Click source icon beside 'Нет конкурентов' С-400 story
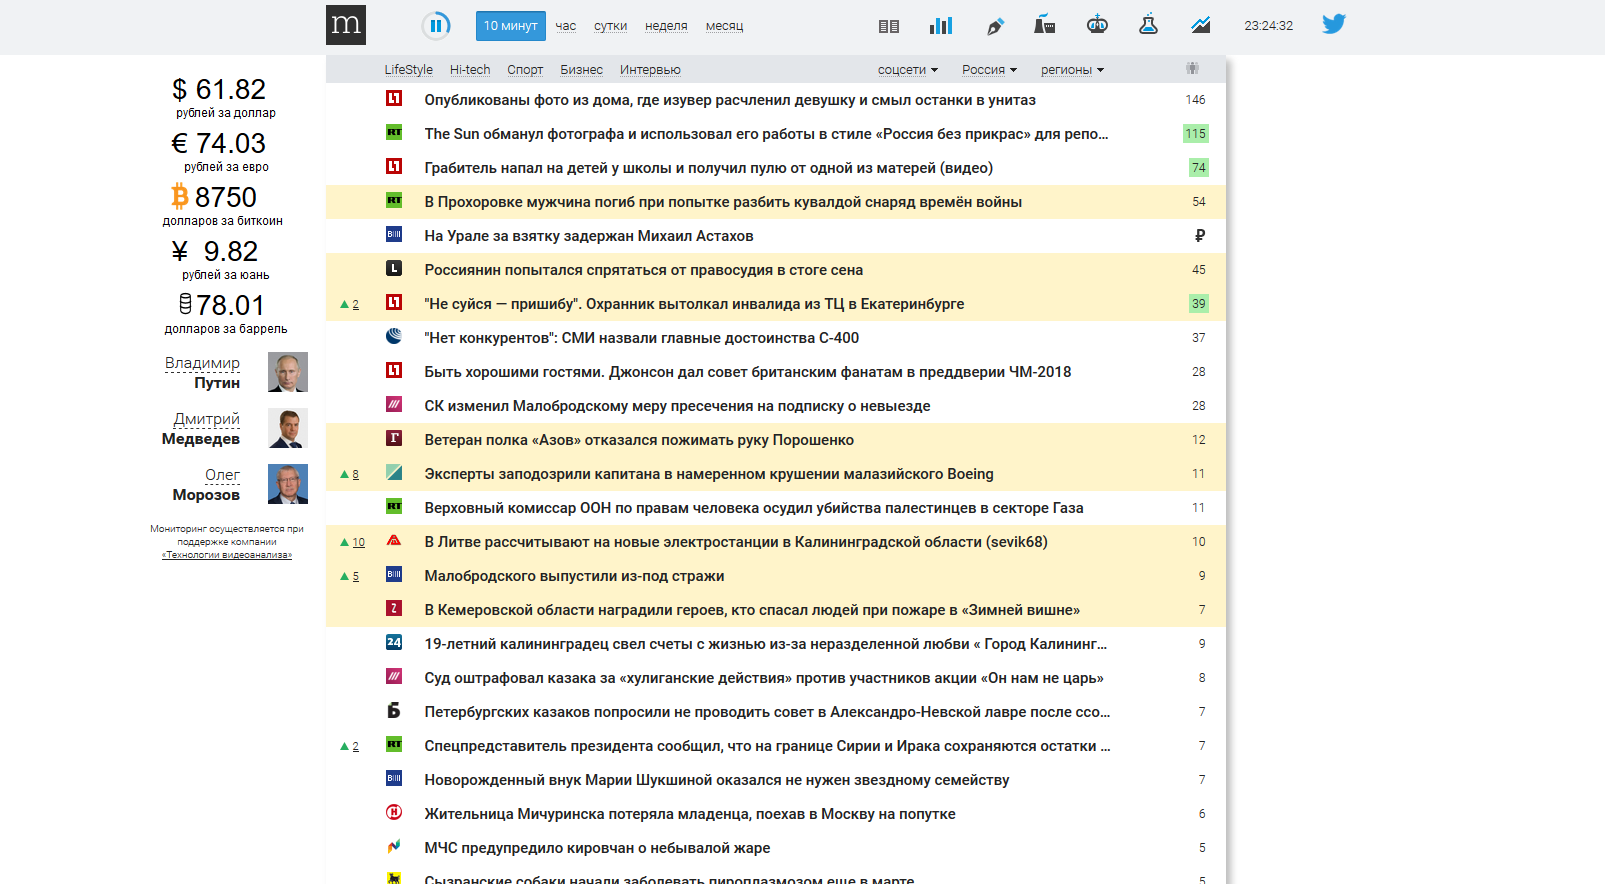Viewport: 1605px width, 884px height. [x=394, y=336]
